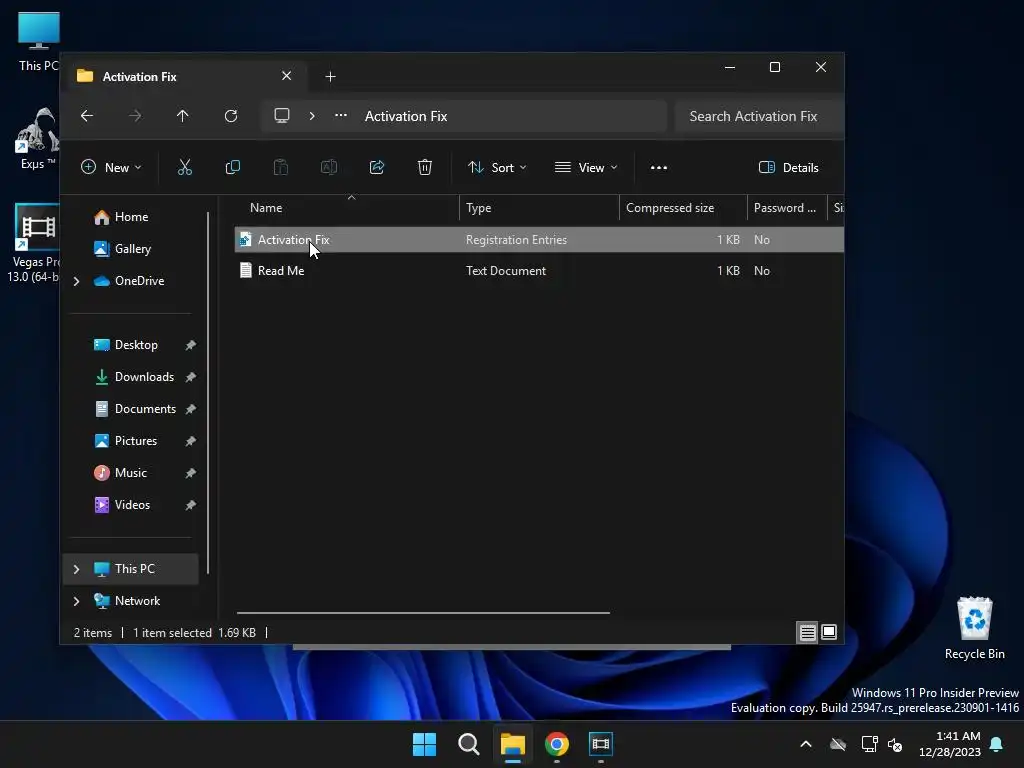Screen dimensions: 1024x768
Task: Select This PC in navigation pane
Action: tap(131, 569)
